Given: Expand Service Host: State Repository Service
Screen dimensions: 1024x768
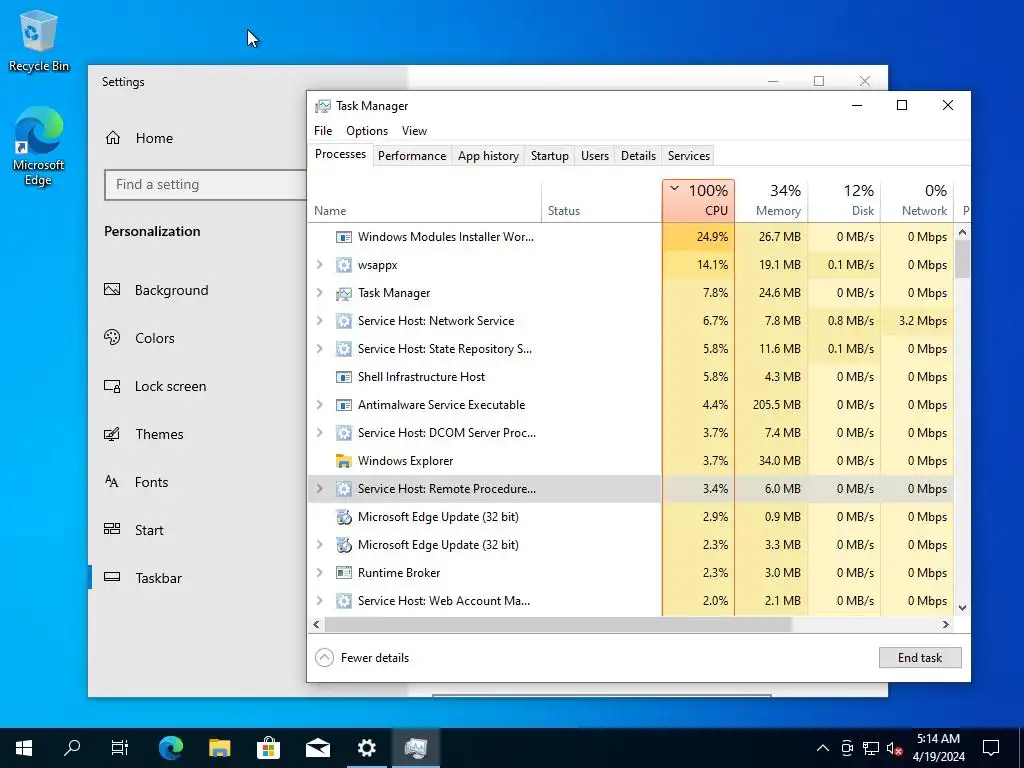Looking at the screenshot, I should tap(319, 349).
